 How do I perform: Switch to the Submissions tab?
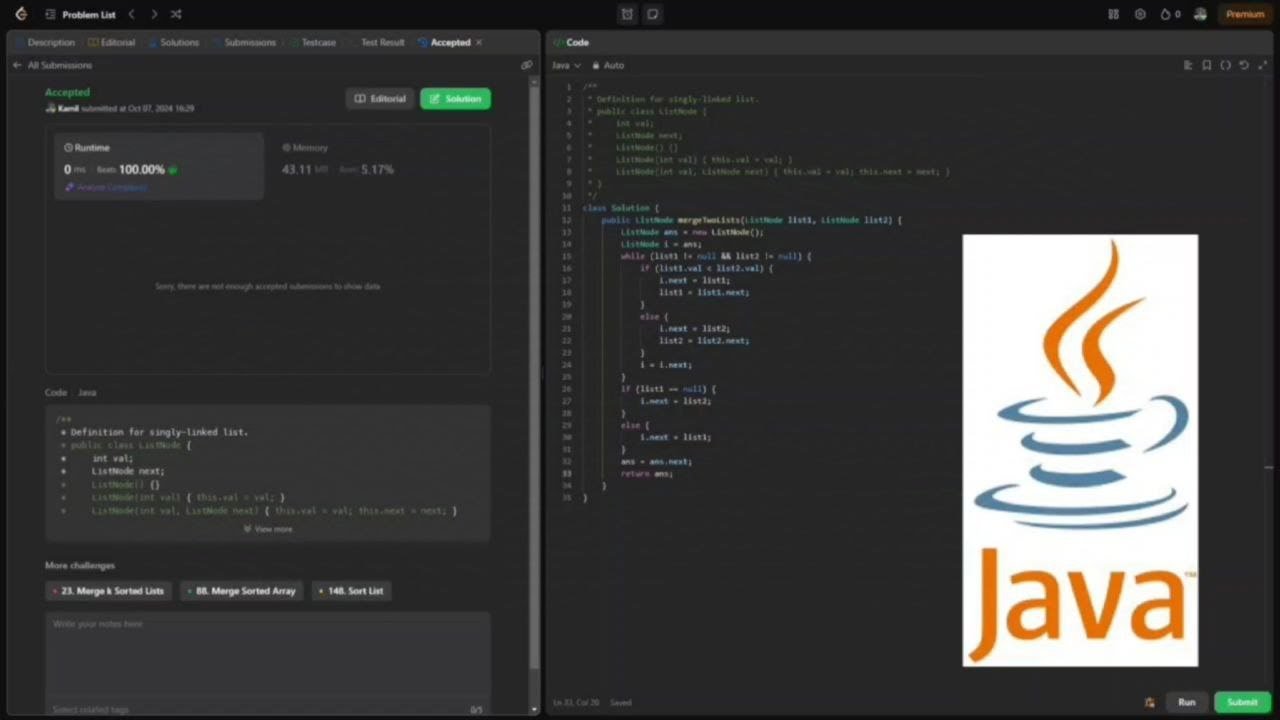(244, 43)
